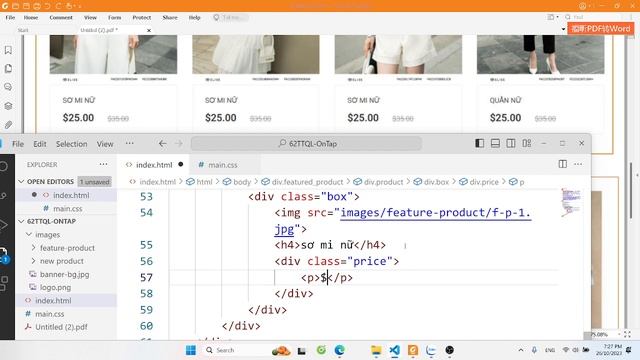Go back with the left arrow in VS Code

[162, 143]
